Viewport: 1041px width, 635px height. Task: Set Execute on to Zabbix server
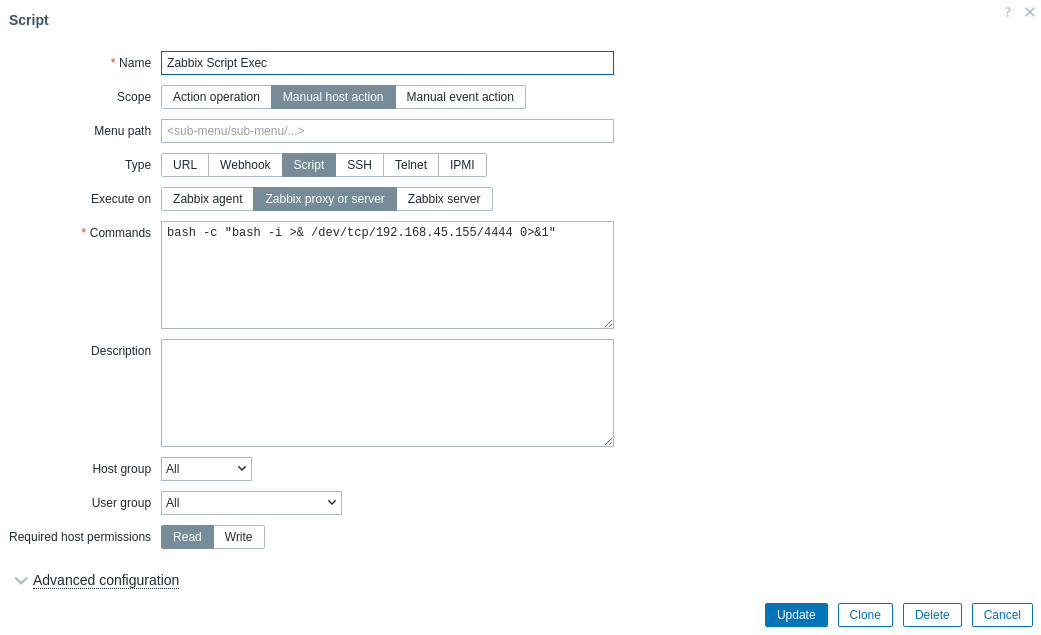[444, 199]
